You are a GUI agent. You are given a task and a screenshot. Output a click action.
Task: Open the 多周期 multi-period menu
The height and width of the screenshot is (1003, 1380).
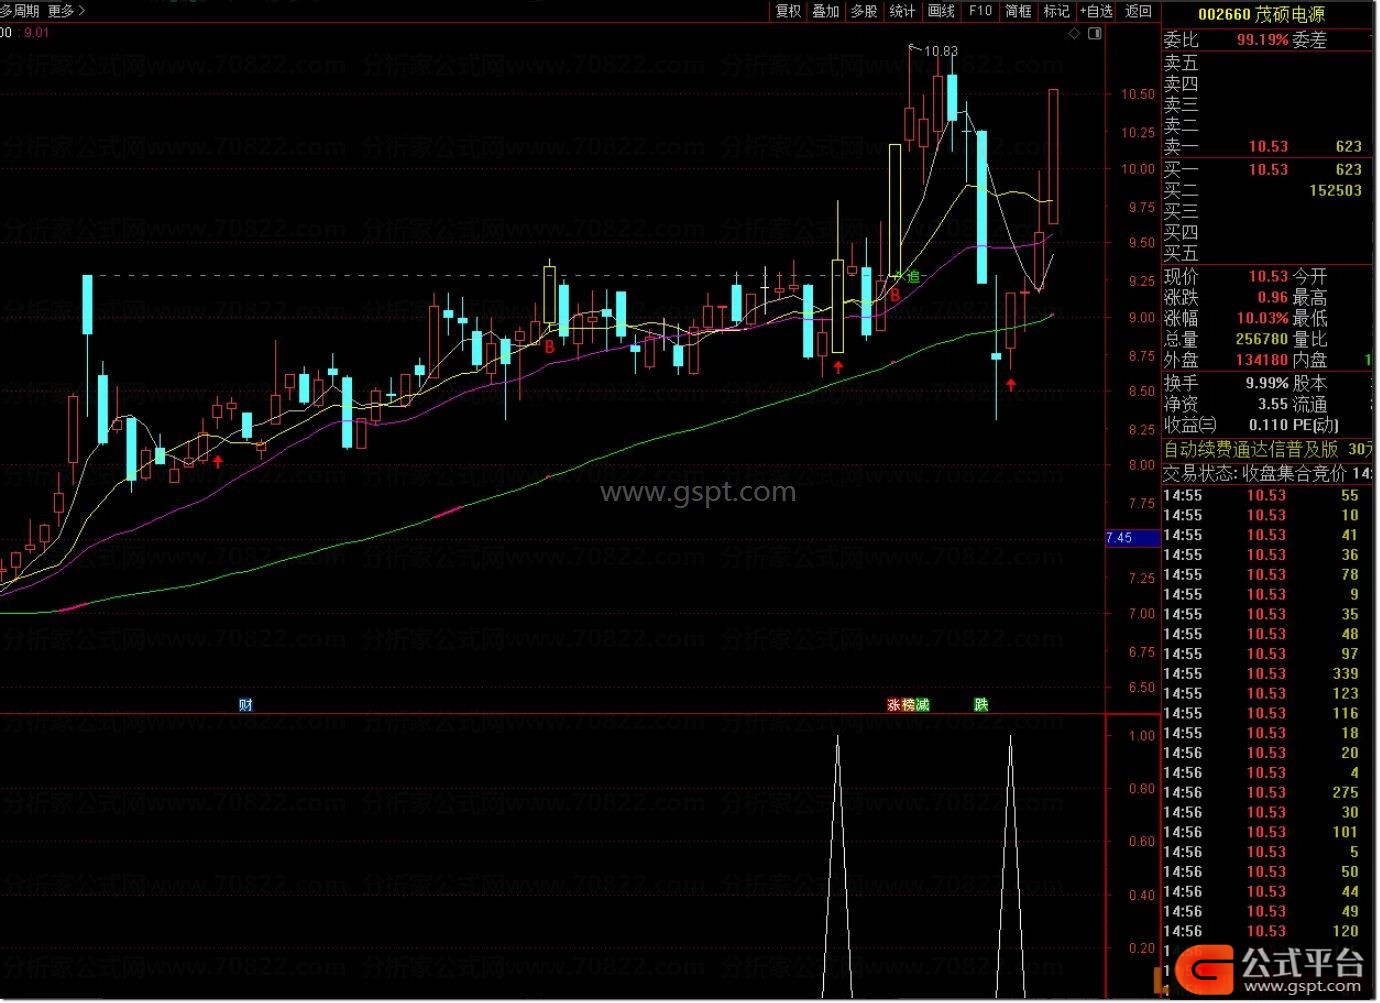point(19,11)
